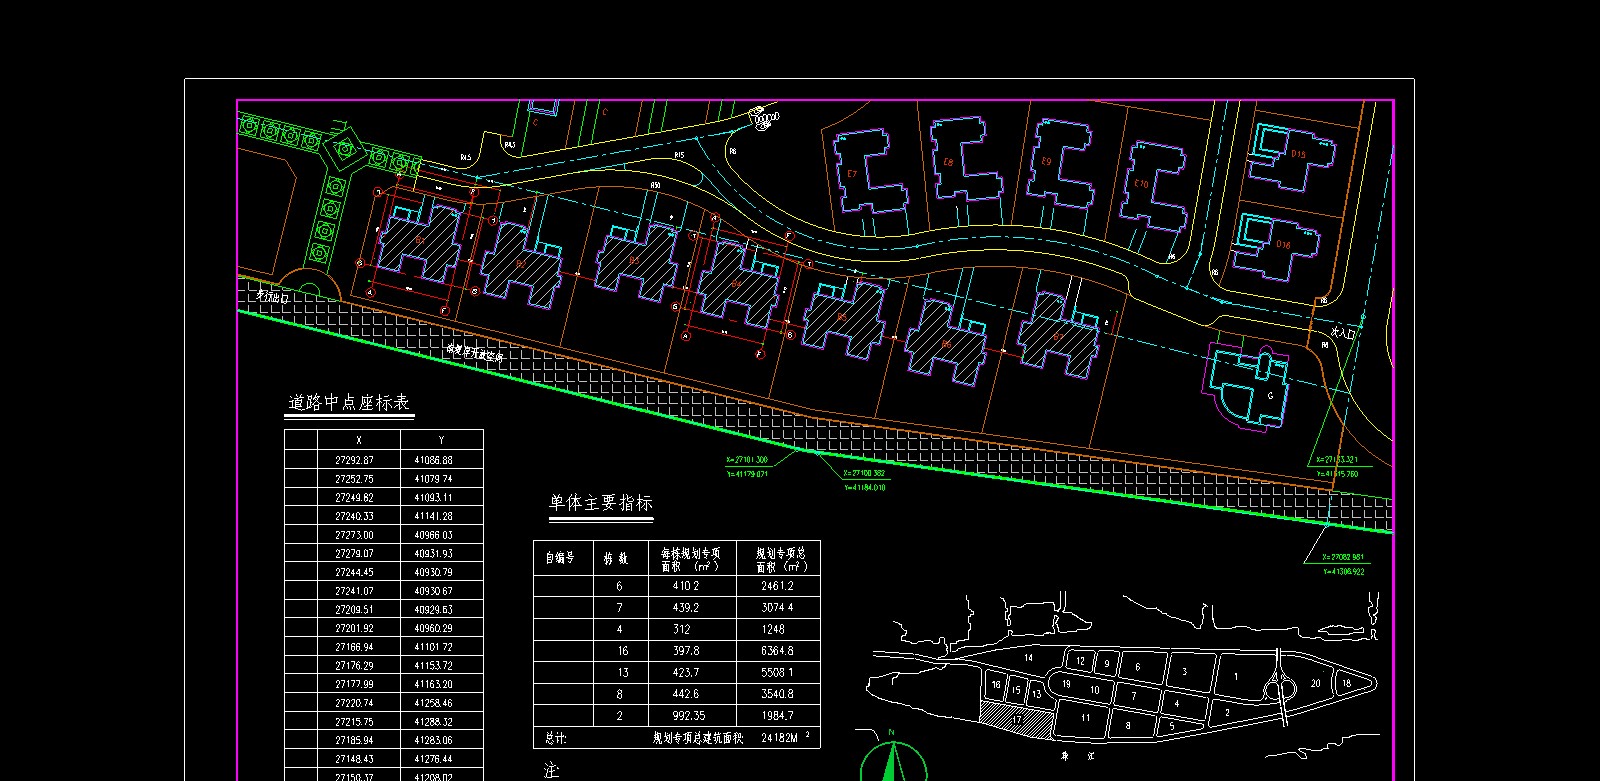The height and width of the screenshot is (781, 1600).
Task: Click the 道路中点座标表 table title
Action: pyautogui.click(x=349, y=403)
